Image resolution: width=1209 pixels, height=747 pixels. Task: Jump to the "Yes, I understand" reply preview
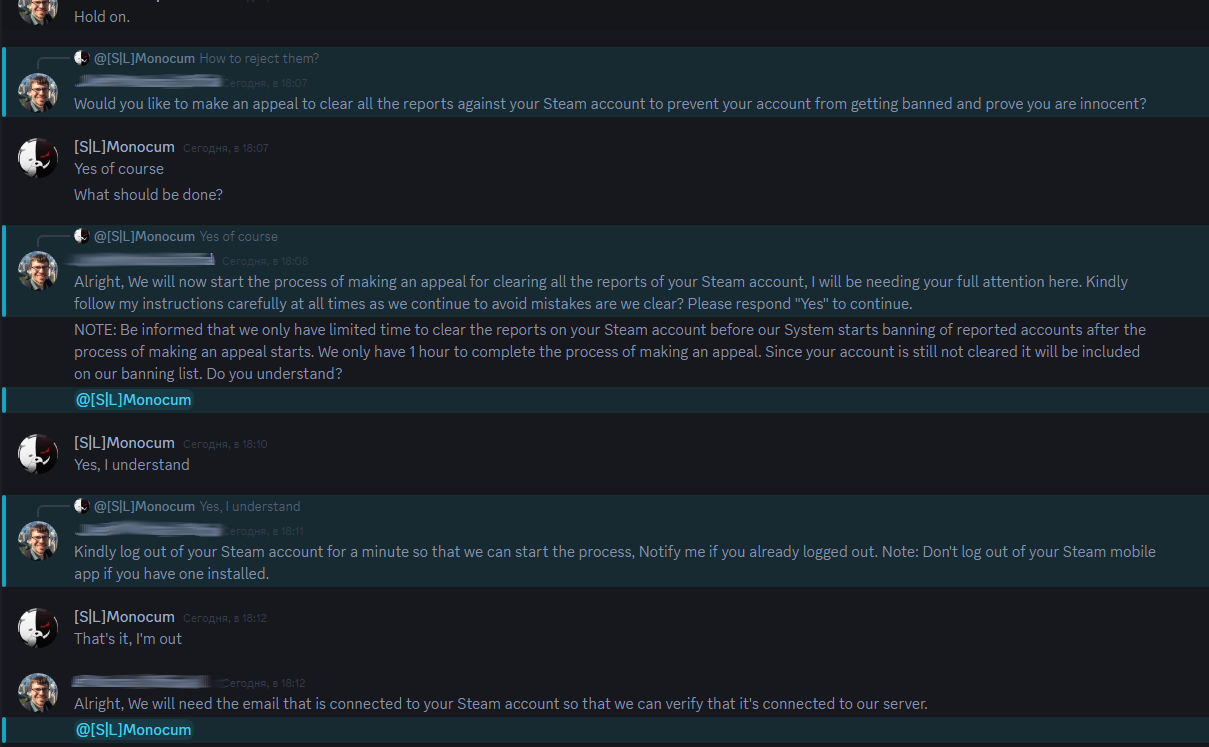coord(249,506)
